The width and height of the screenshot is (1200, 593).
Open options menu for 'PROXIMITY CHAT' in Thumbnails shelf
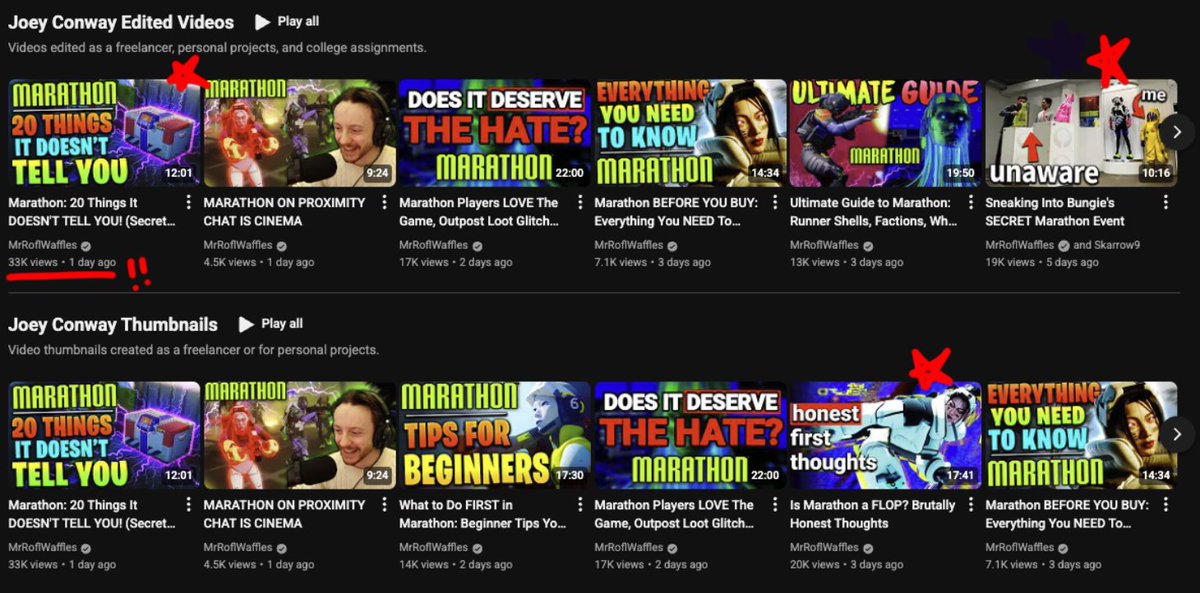(384, 505)
